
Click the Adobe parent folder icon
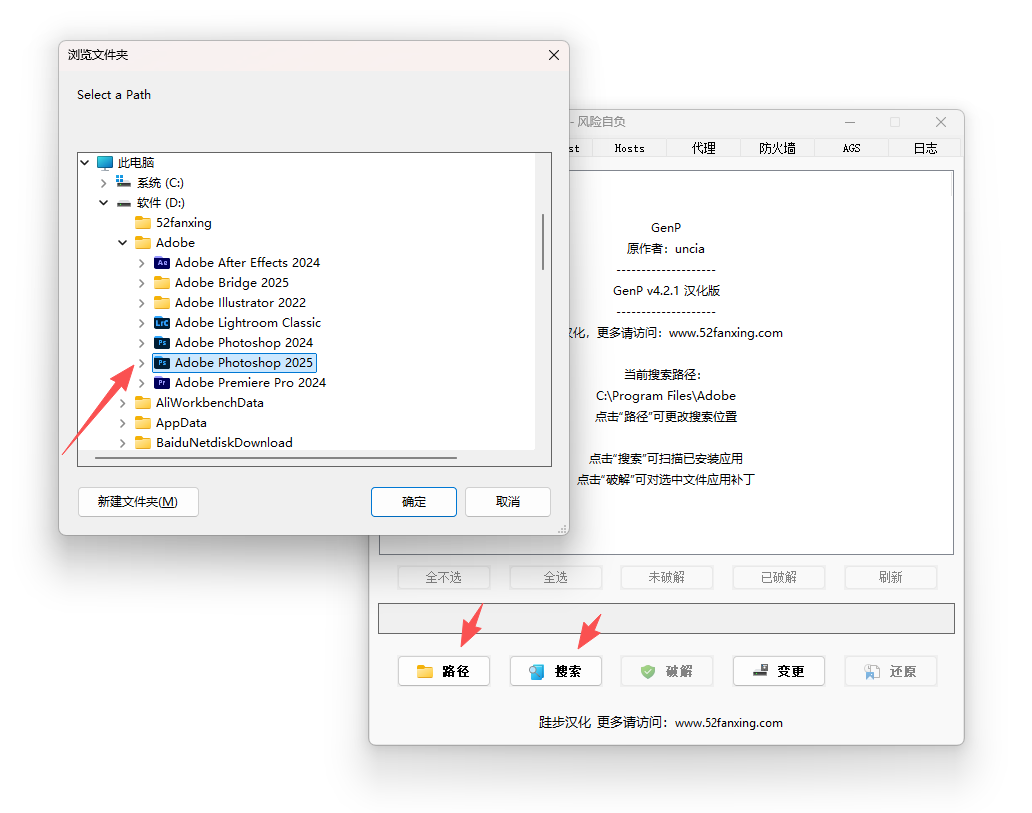143,243
